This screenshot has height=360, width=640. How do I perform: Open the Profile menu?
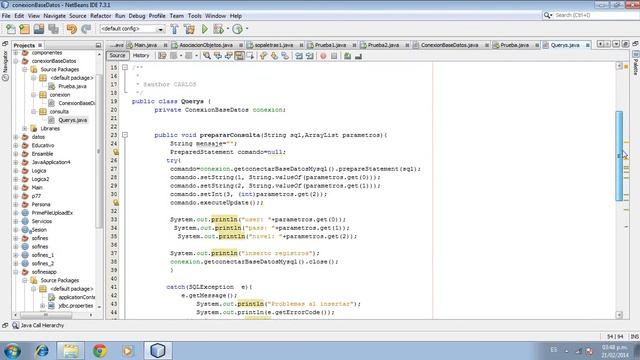point(157,16)
